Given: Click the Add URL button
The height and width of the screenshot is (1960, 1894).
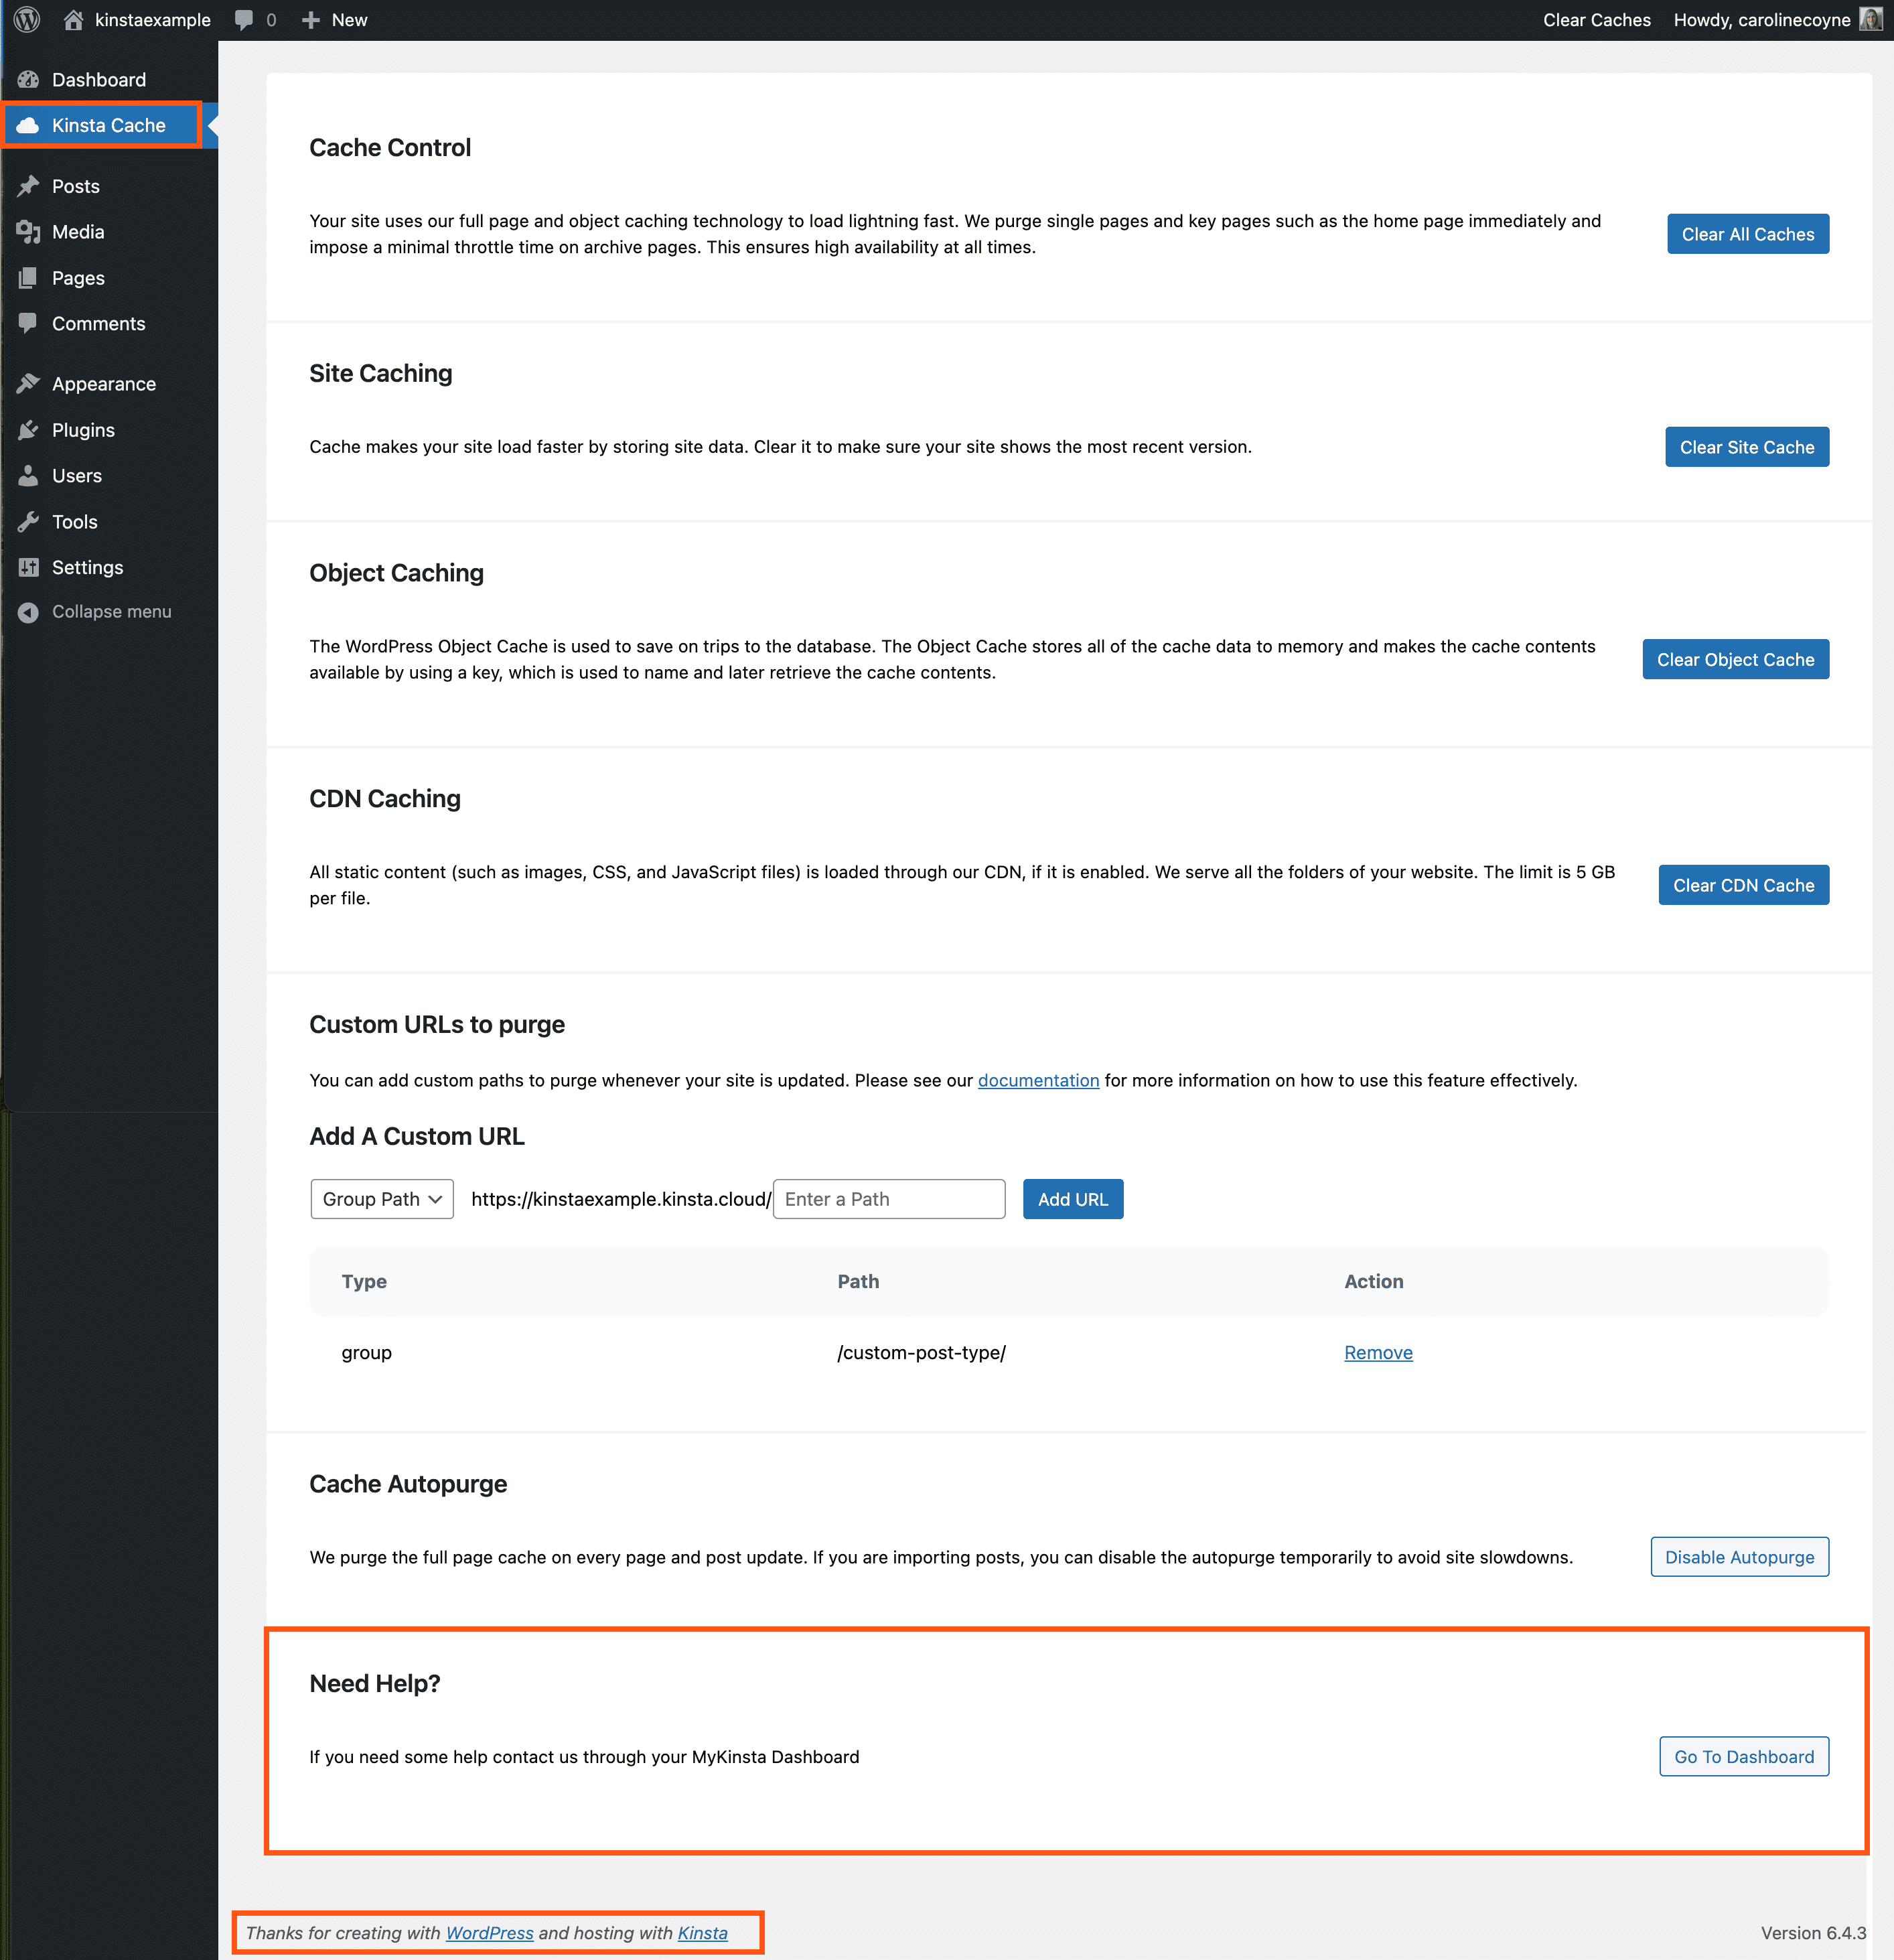Looking at the screenshot, I should click(1072, 1199).
